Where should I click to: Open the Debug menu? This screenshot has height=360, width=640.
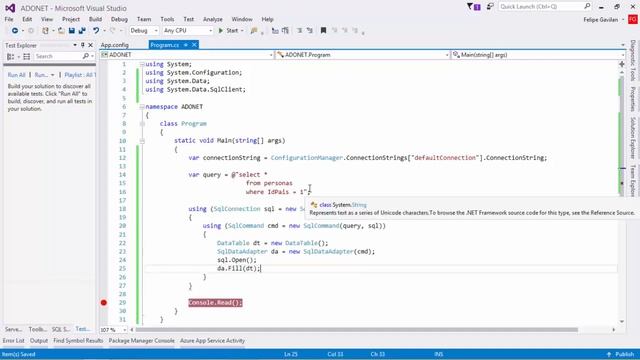[119, 19]
